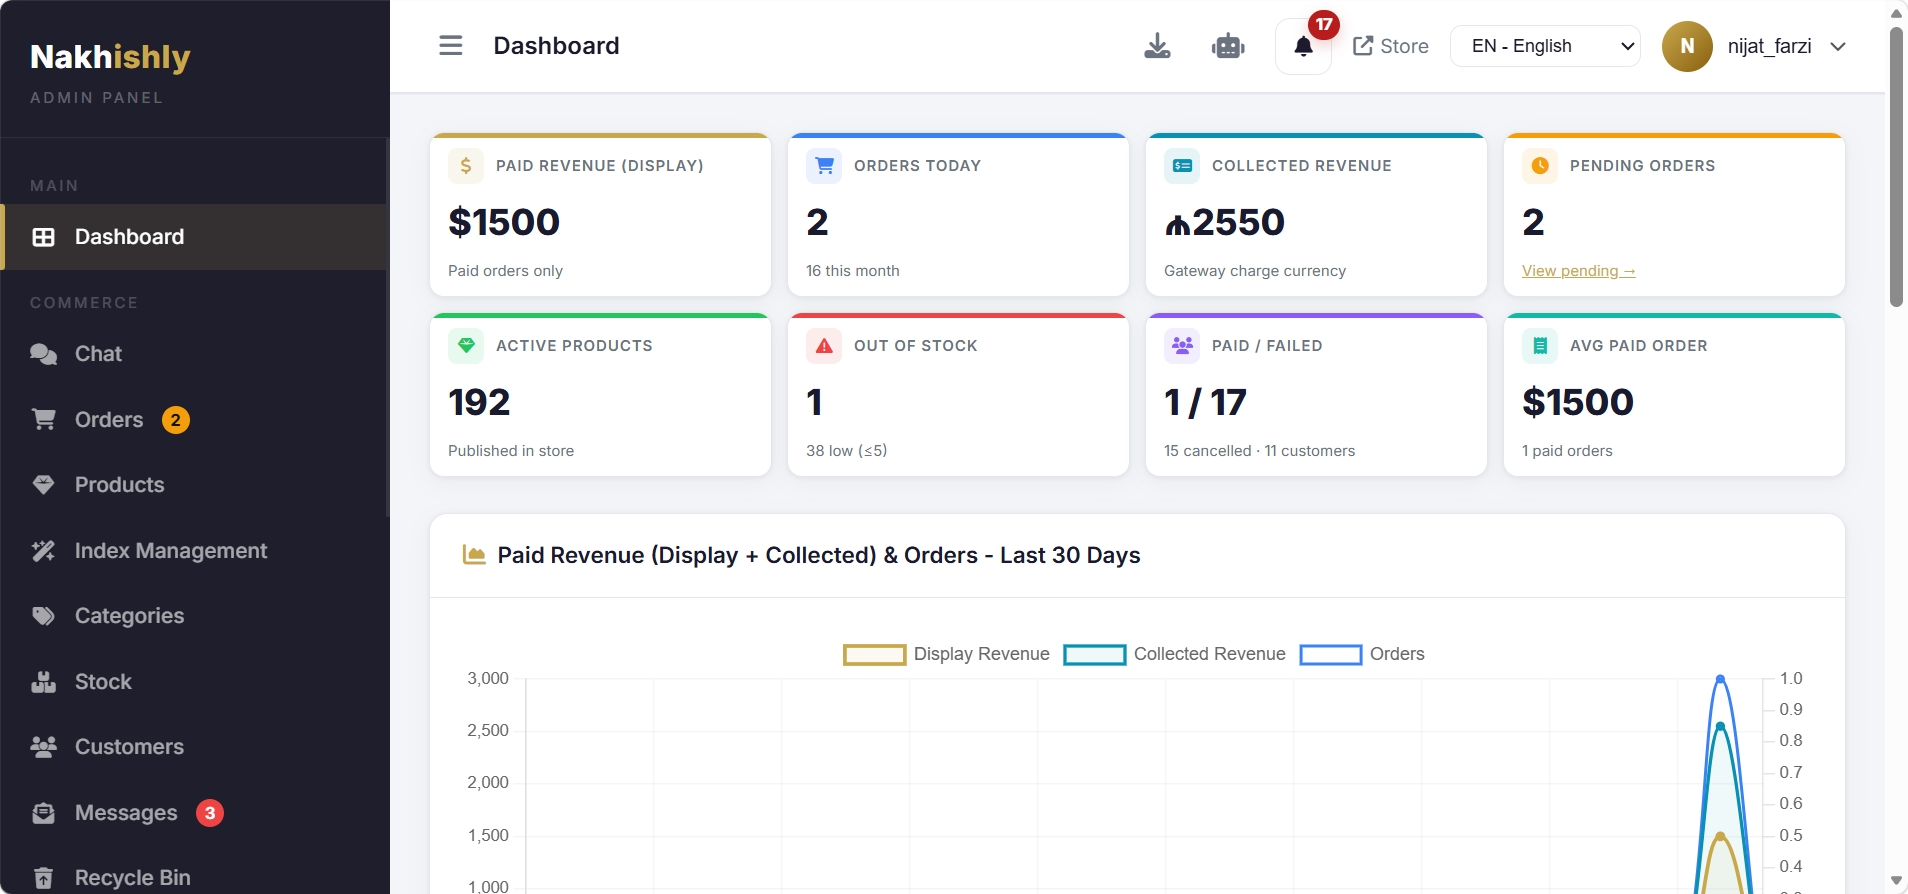Click "15 cancelled · 11 customers" text
The height and width of the screenshot is (894, 1908).
pos(1260,451)
